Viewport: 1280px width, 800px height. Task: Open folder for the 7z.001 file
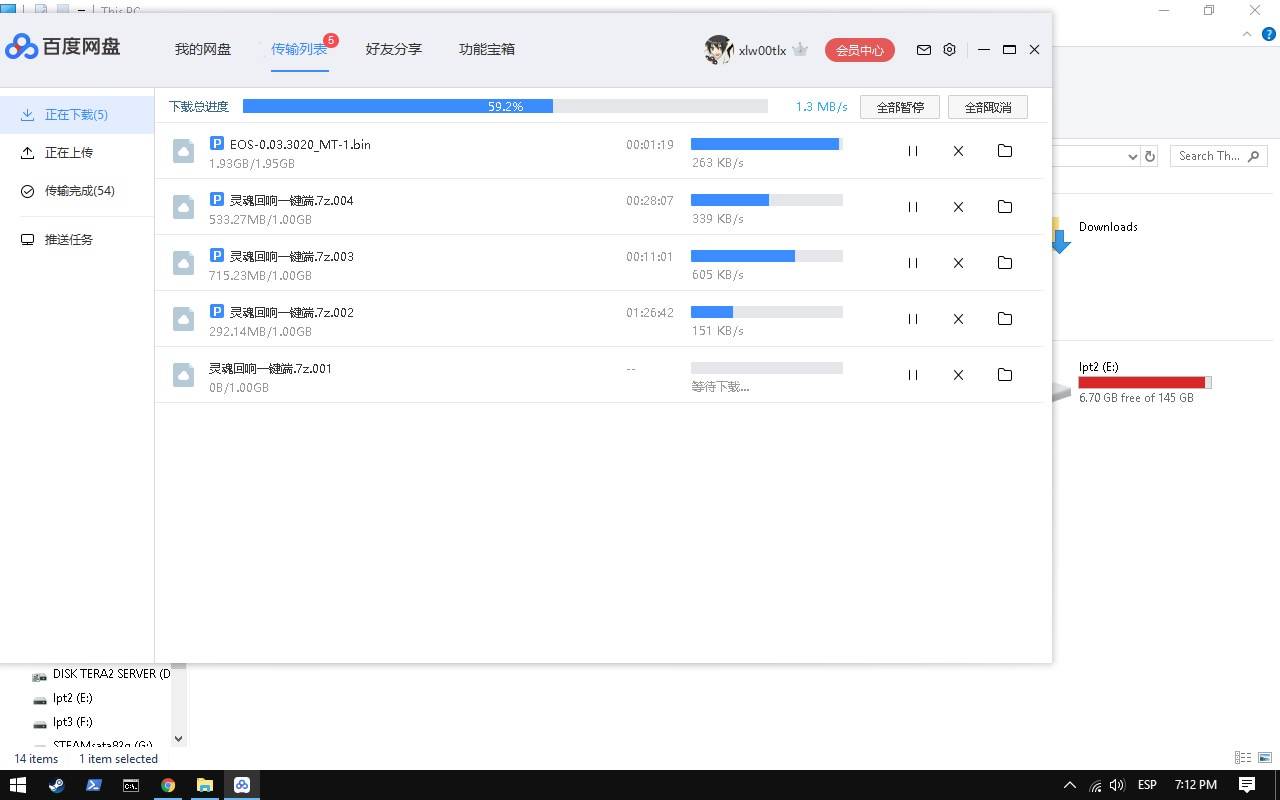coord(1005,375)
